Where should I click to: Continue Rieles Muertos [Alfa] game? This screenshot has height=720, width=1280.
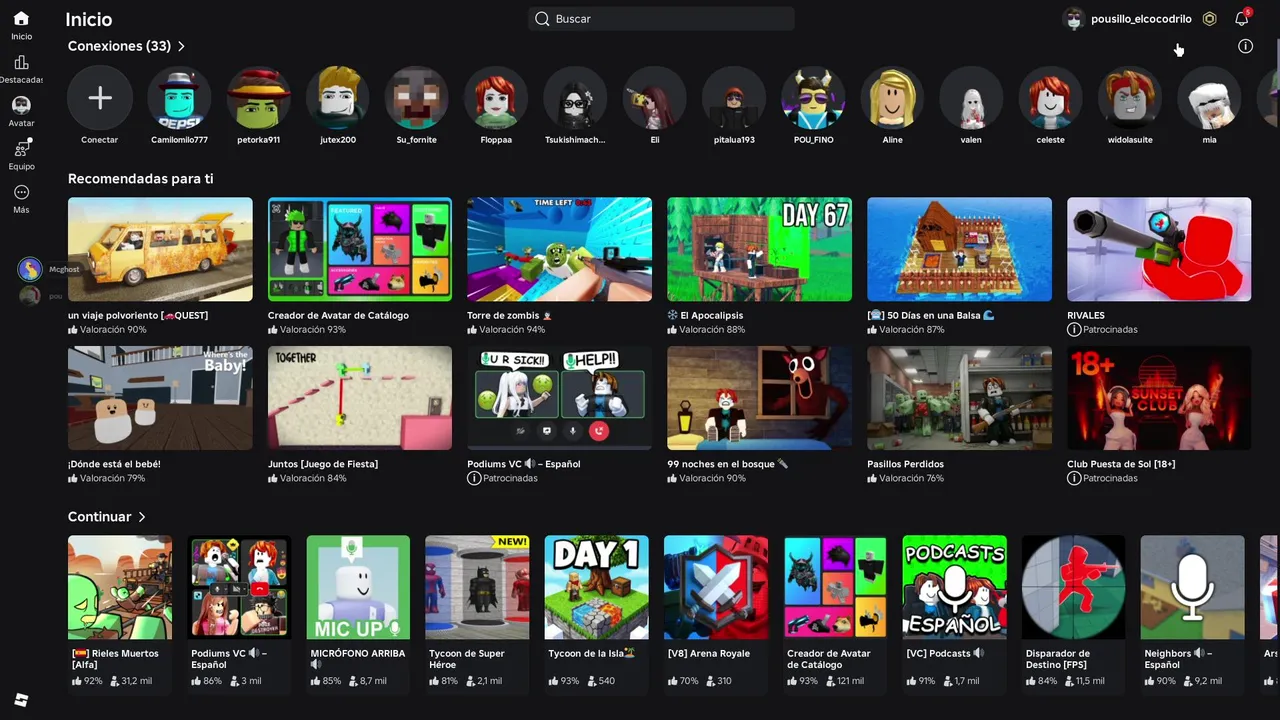click(120, 587)
